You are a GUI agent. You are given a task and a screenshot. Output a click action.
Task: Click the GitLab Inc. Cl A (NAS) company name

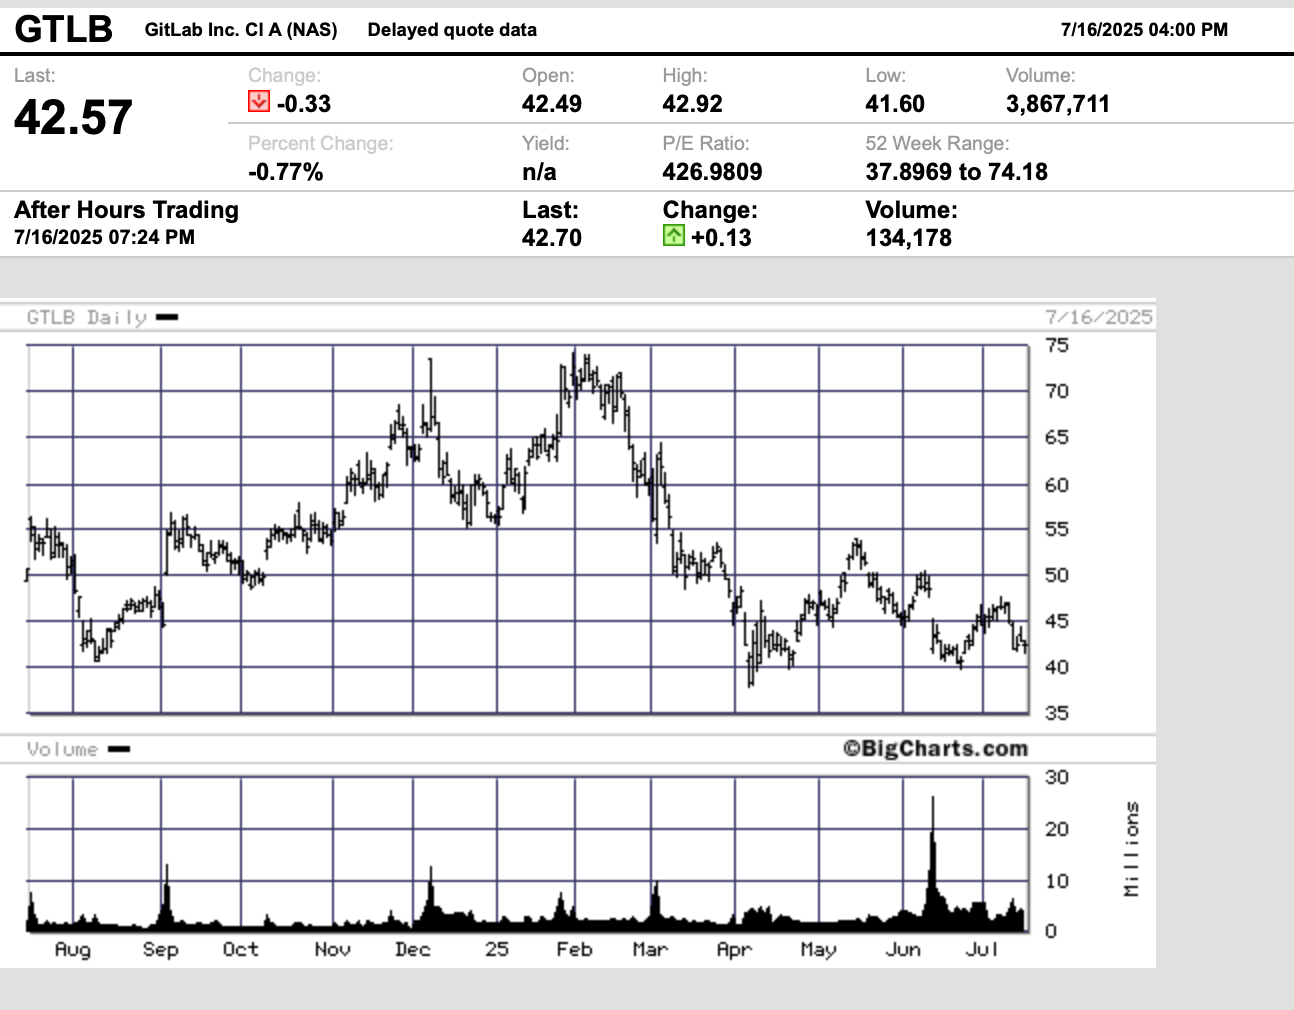[241, 30]
